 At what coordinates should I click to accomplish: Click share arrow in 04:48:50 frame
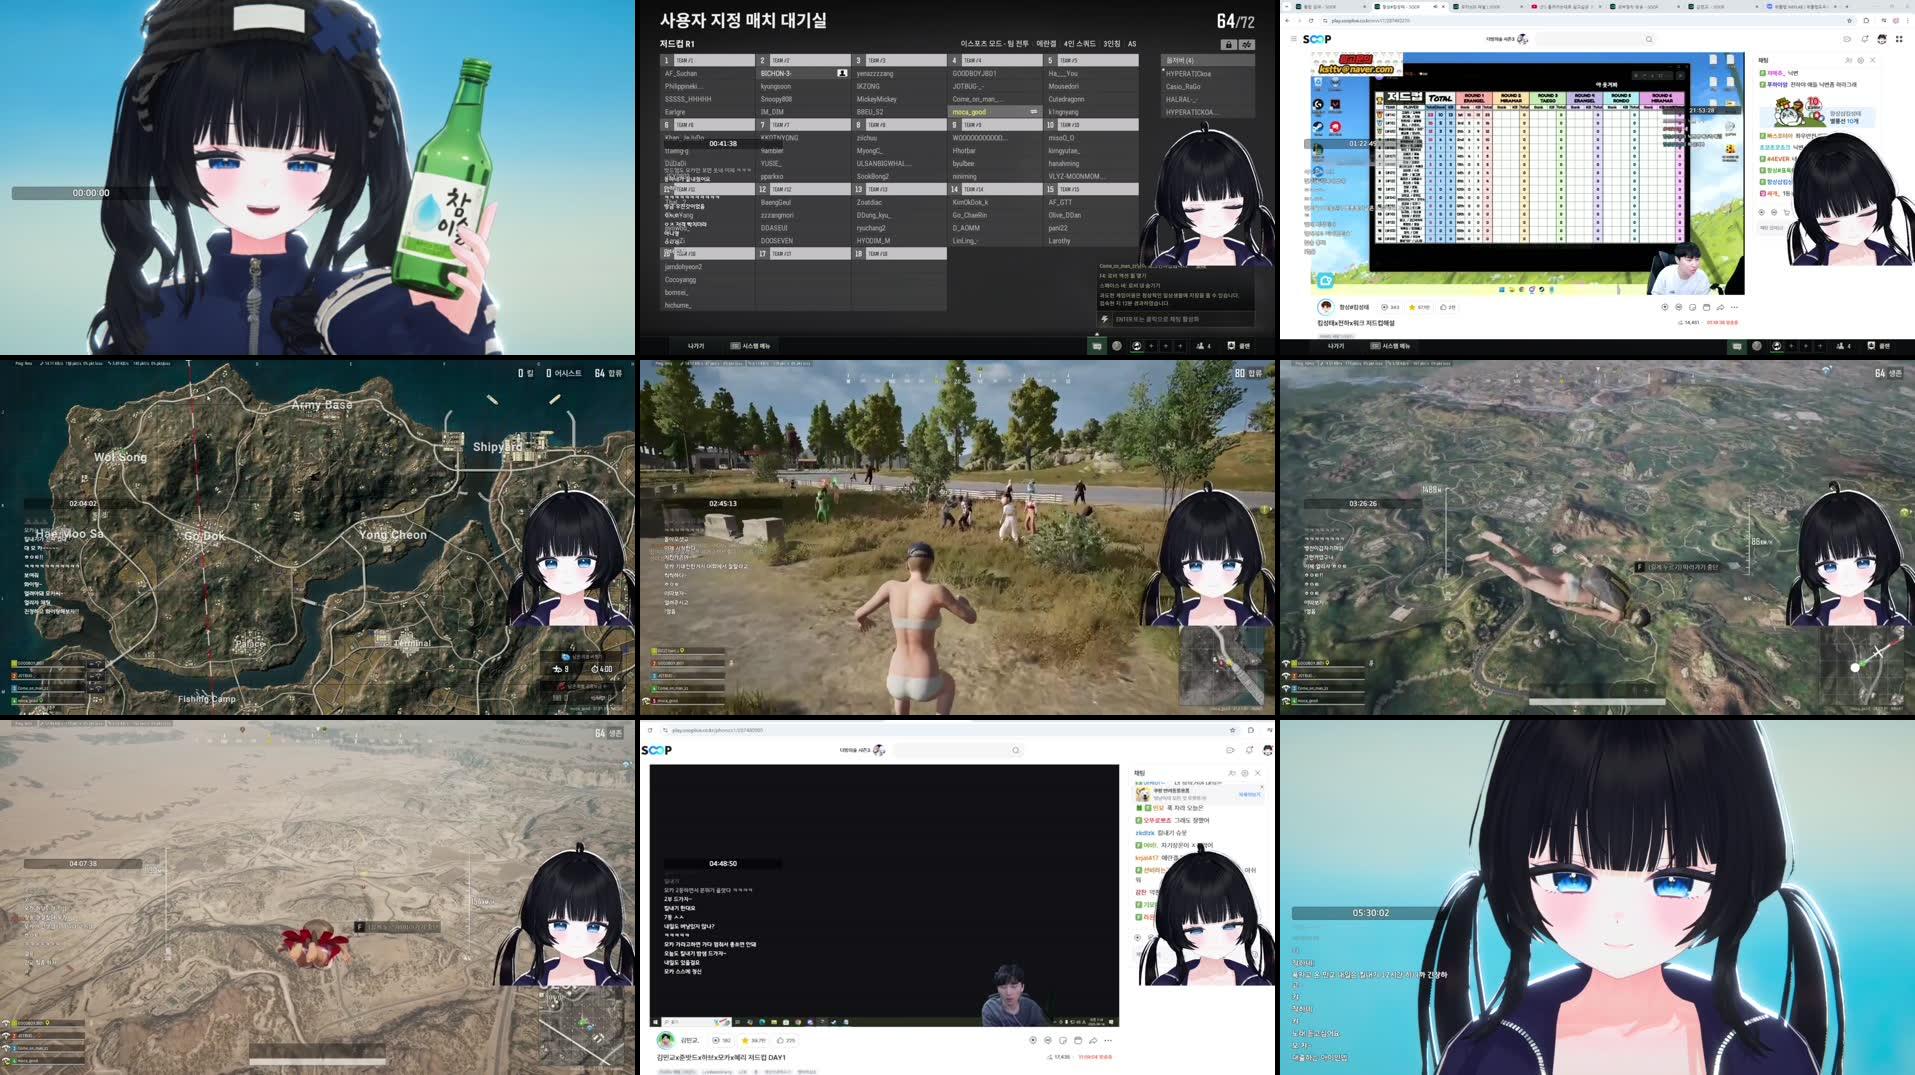tap(1093, 1040)
